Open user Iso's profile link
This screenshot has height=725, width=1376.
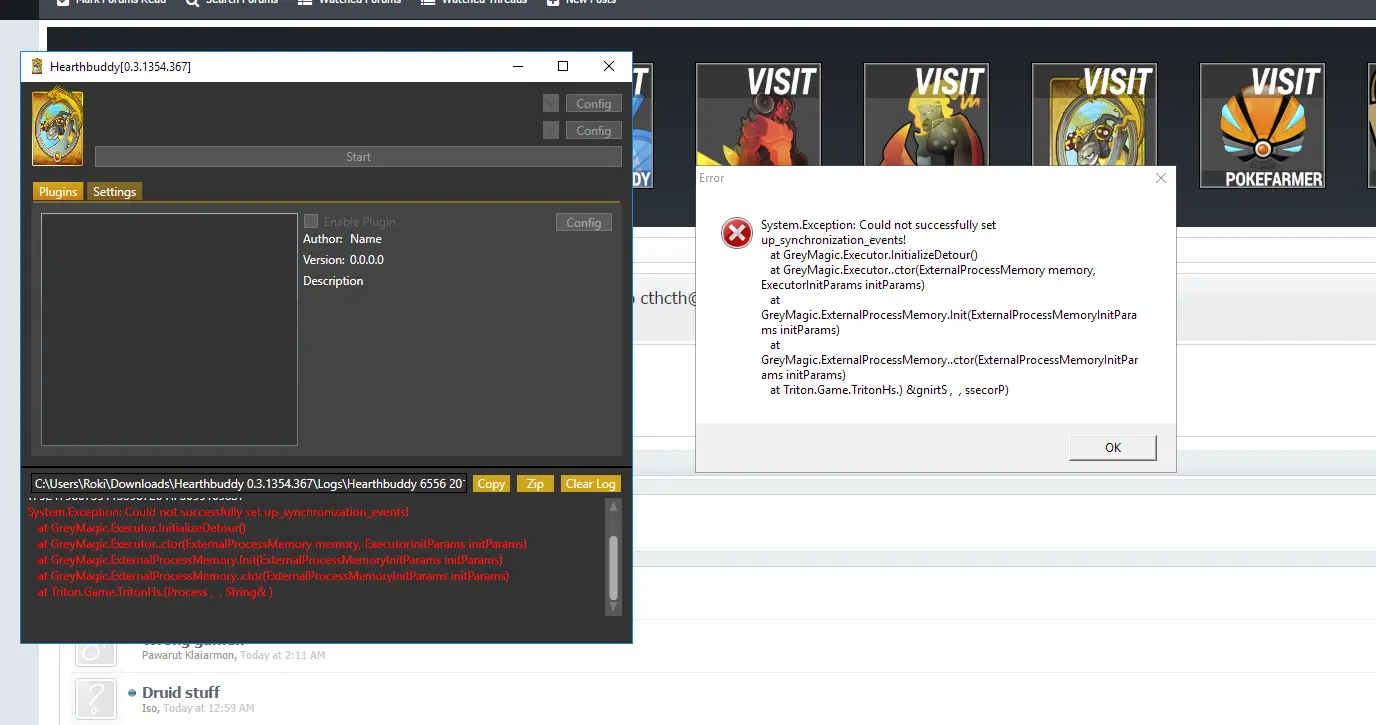(150, 708)
